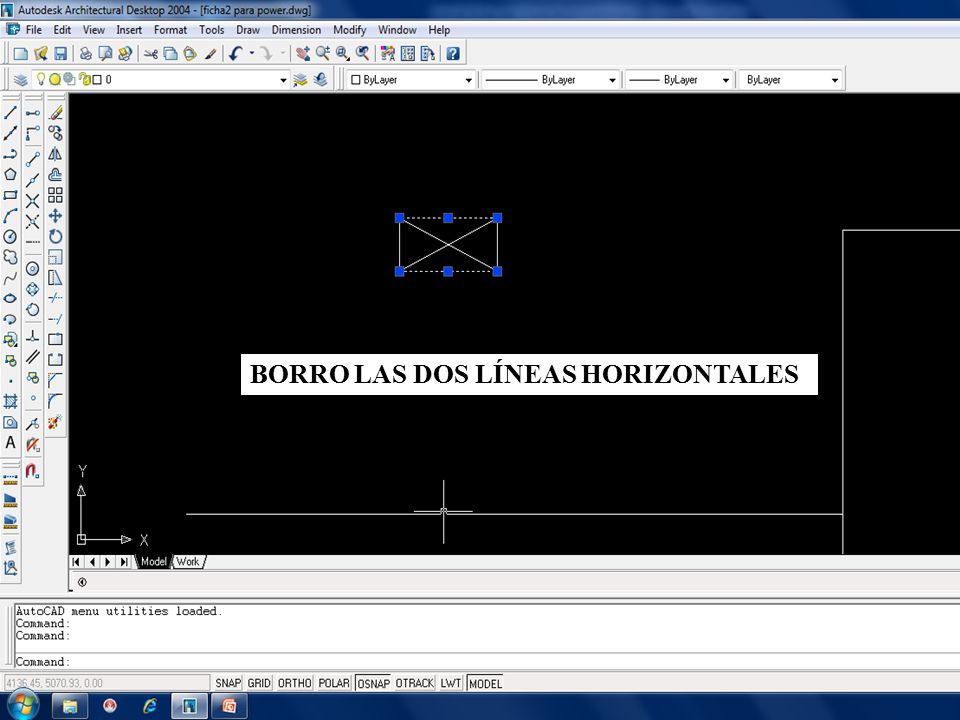Click the Pan Realtime hand icon

[x=302, y=54]
